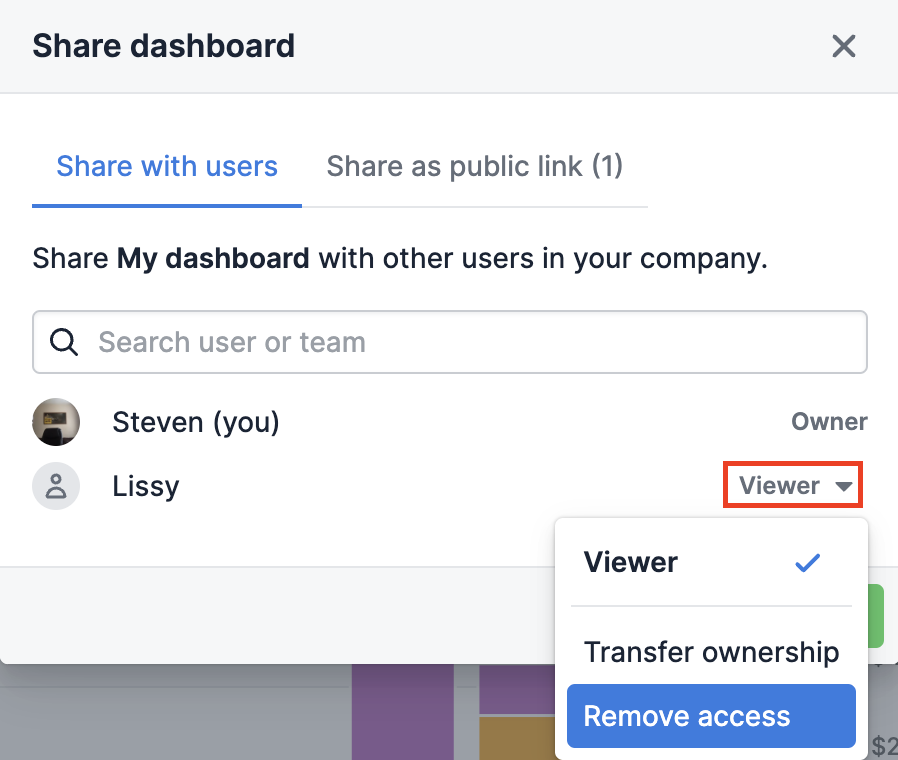Click the Owner label next to Steven
The image size is (898, 760).
coord(829,422)
